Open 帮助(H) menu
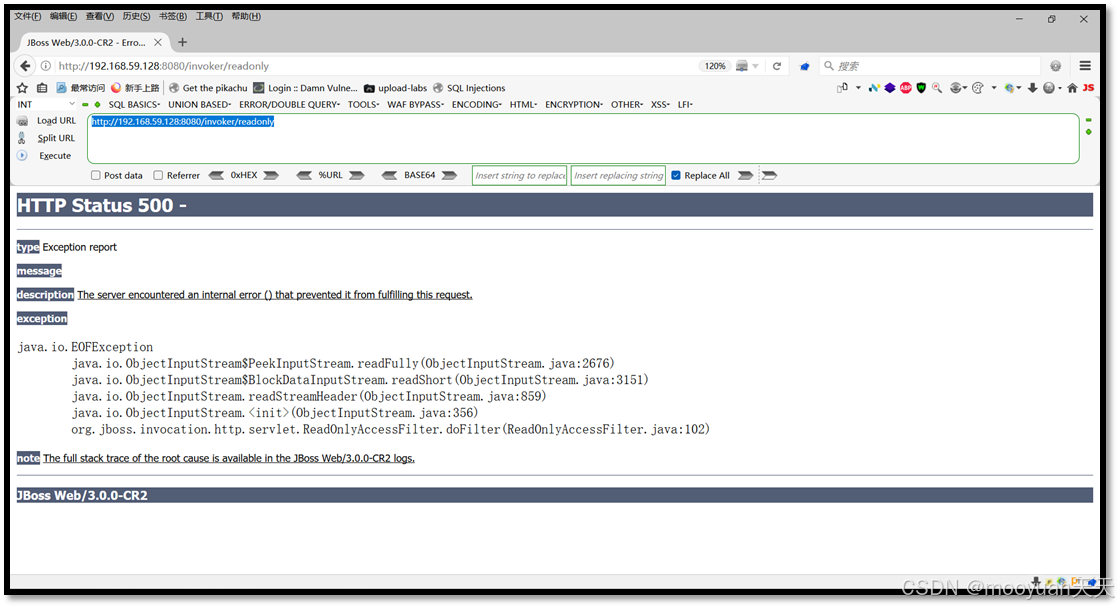This screenshot has width=1119, height=608. (246, 16)
